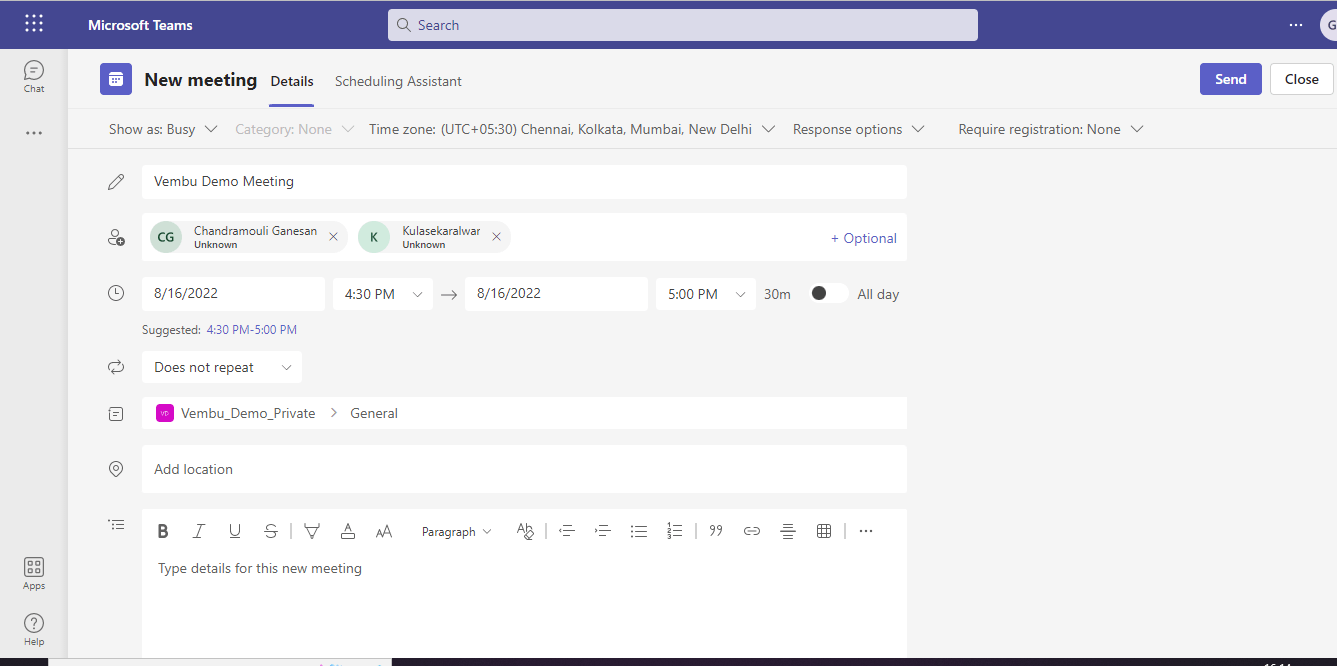Screen dimensions: 1337x666
Task: Open Apps in the left sidebar
Action: (x=34, y=574)
